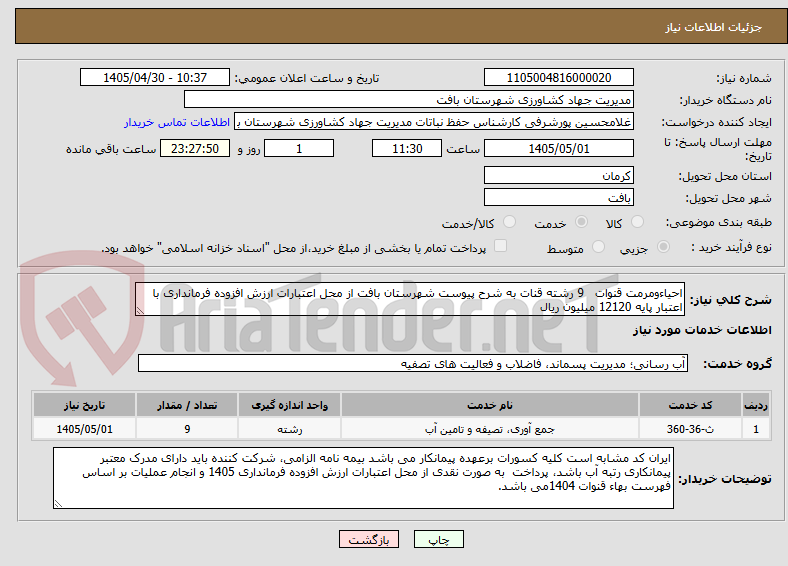Open the اطلاعات تماس خریدار link

point(177,122)
